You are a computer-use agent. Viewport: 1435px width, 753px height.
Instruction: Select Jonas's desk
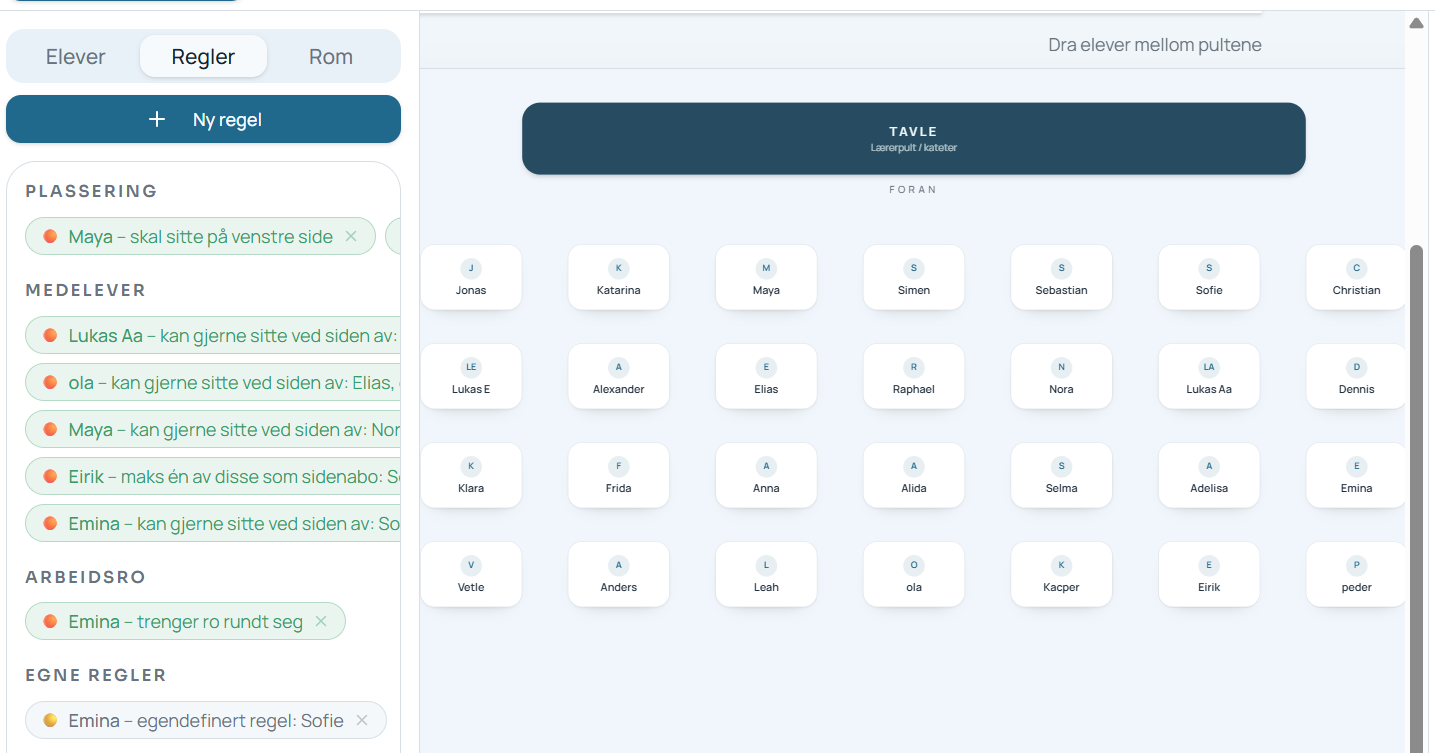coord(471,278)
